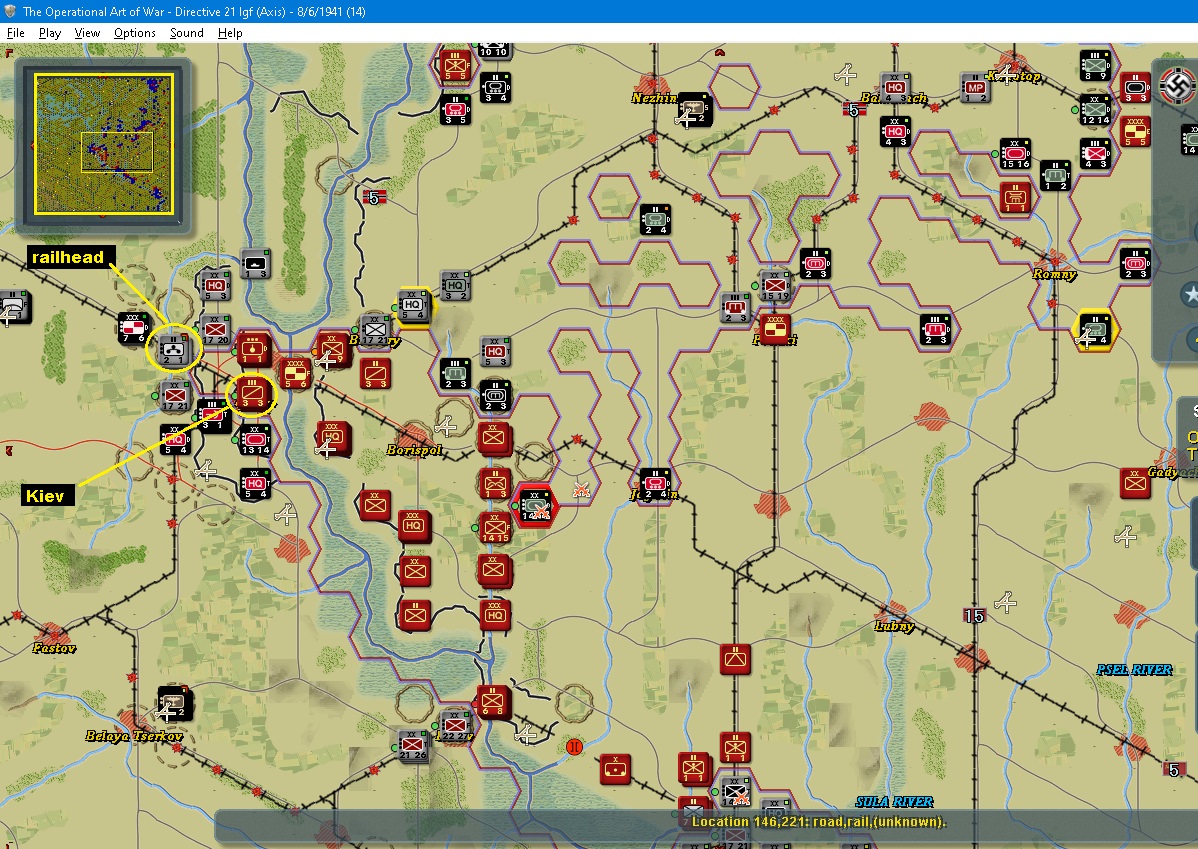This screenshot has height=849, width=1198.
Task: Select the black armored division 15-16
Action: click(x=1015, y=154)
